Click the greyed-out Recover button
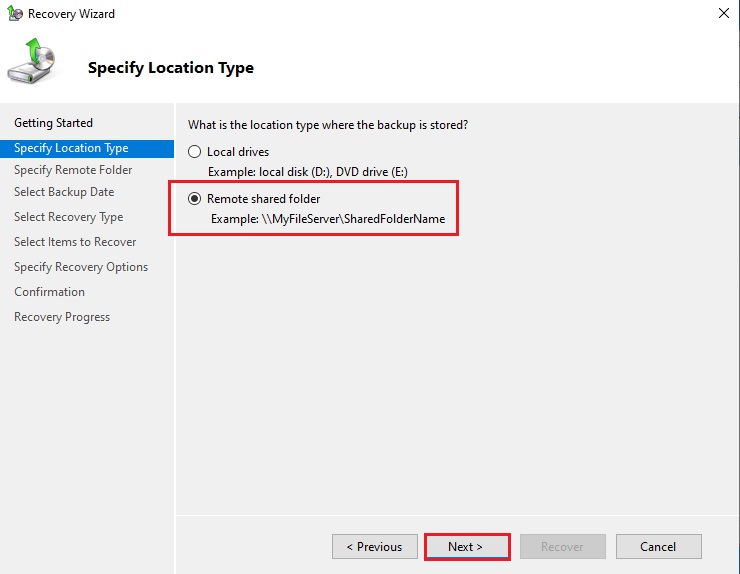 [562, 547]
